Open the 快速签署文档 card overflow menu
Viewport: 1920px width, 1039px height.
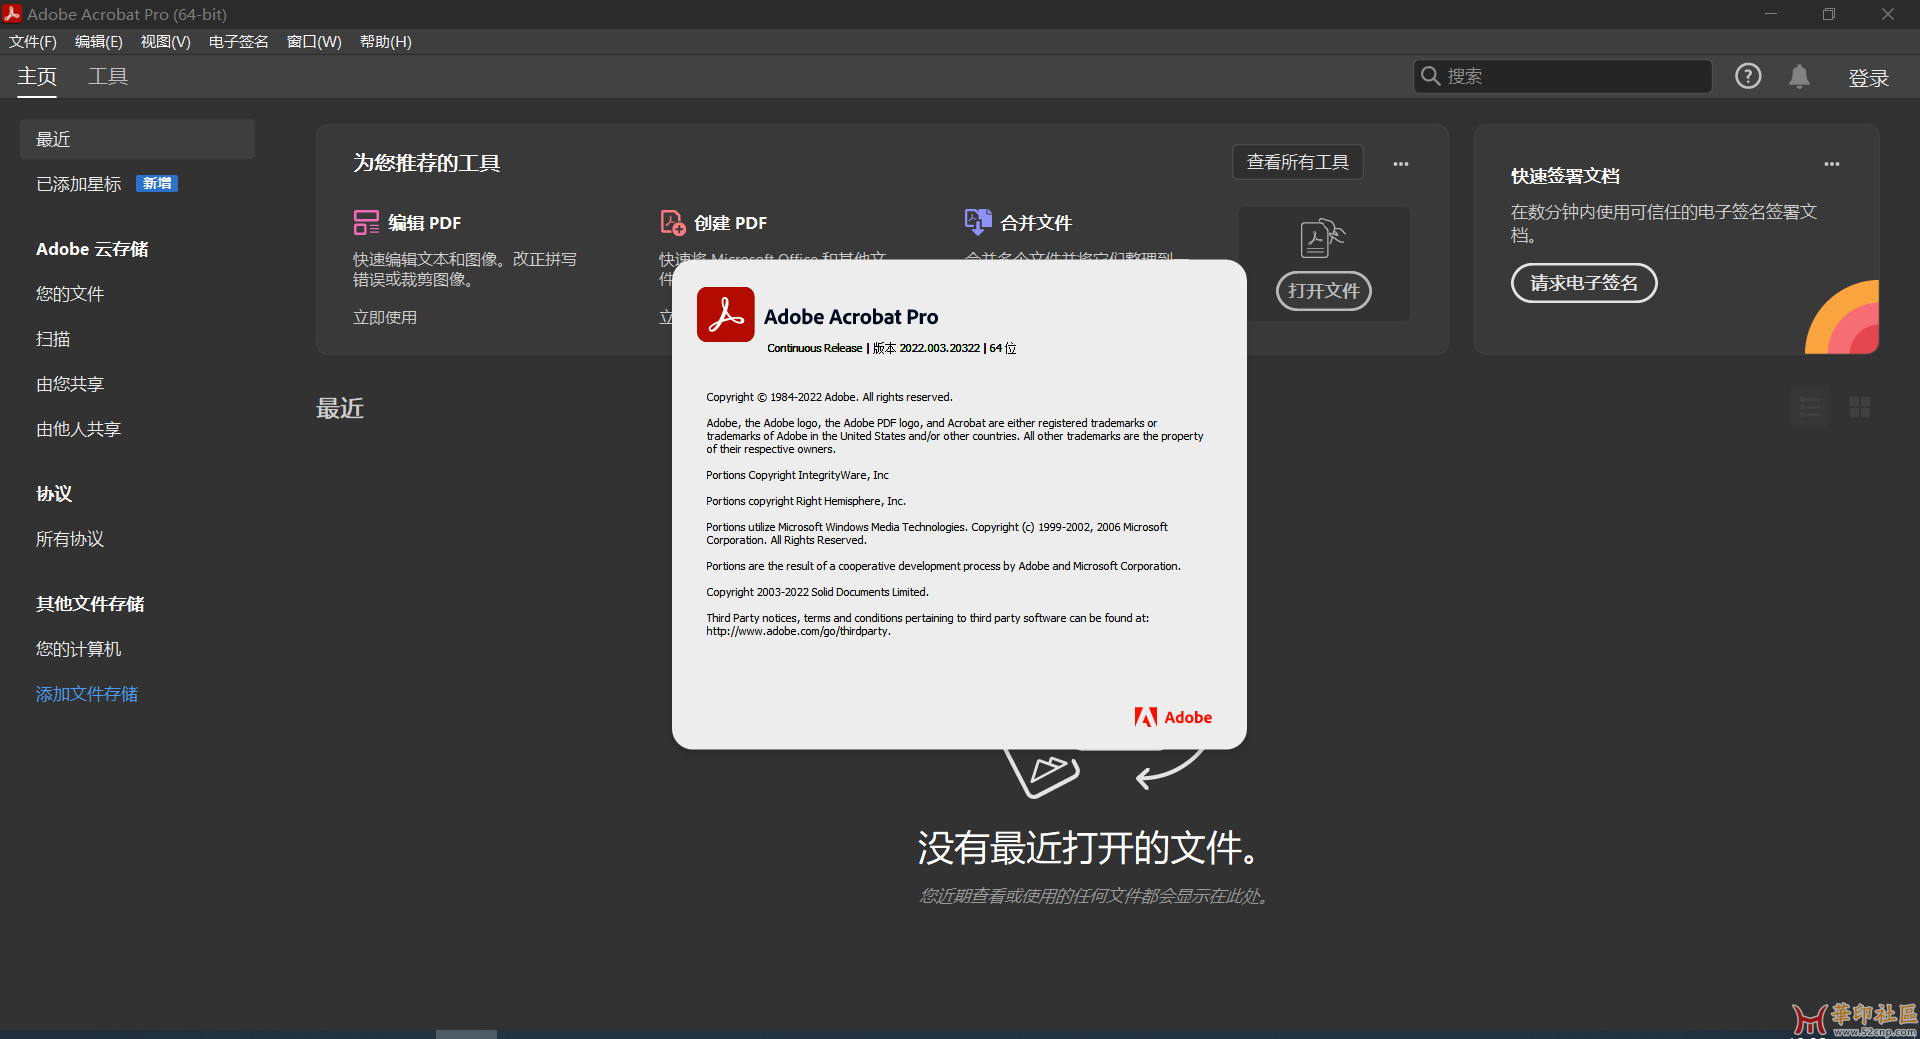pyautogui.click(x=1832, y=163)
